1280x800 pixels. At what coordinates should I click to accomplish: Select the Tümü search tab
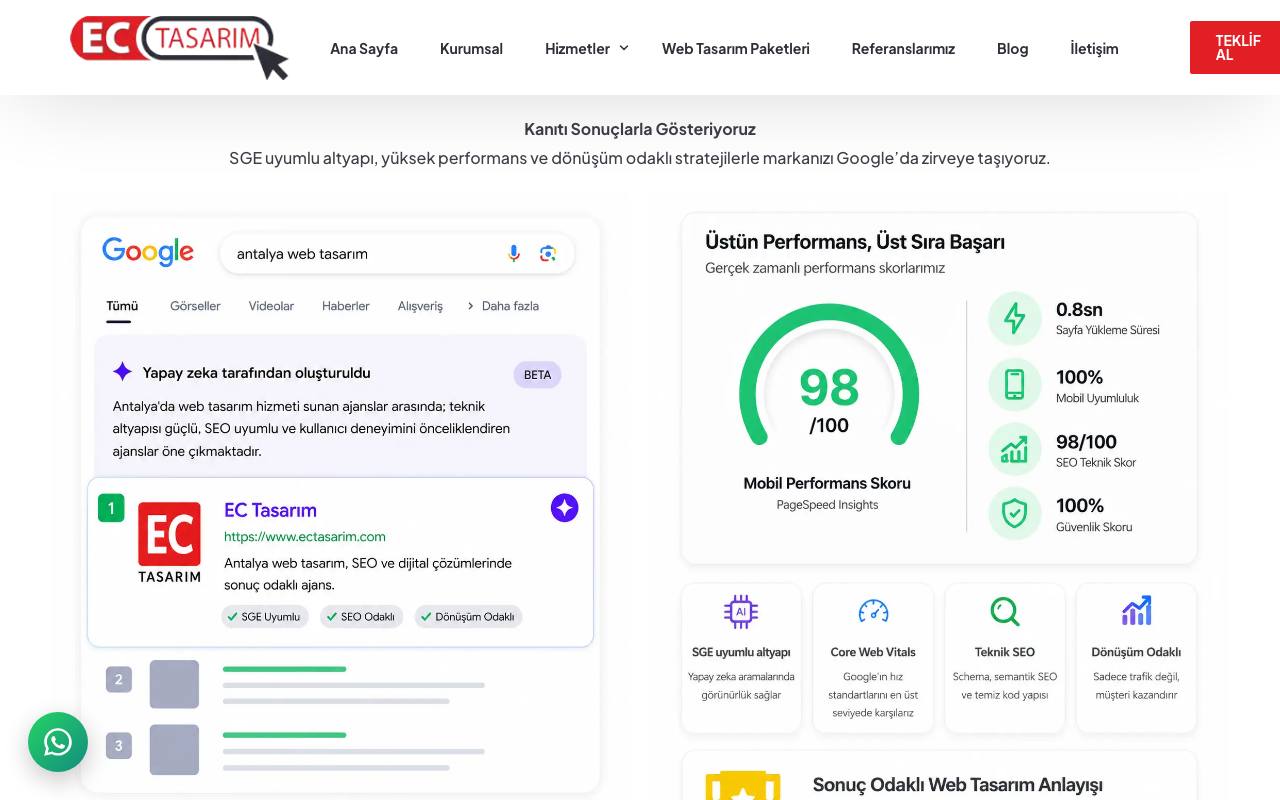click(122, 306)
